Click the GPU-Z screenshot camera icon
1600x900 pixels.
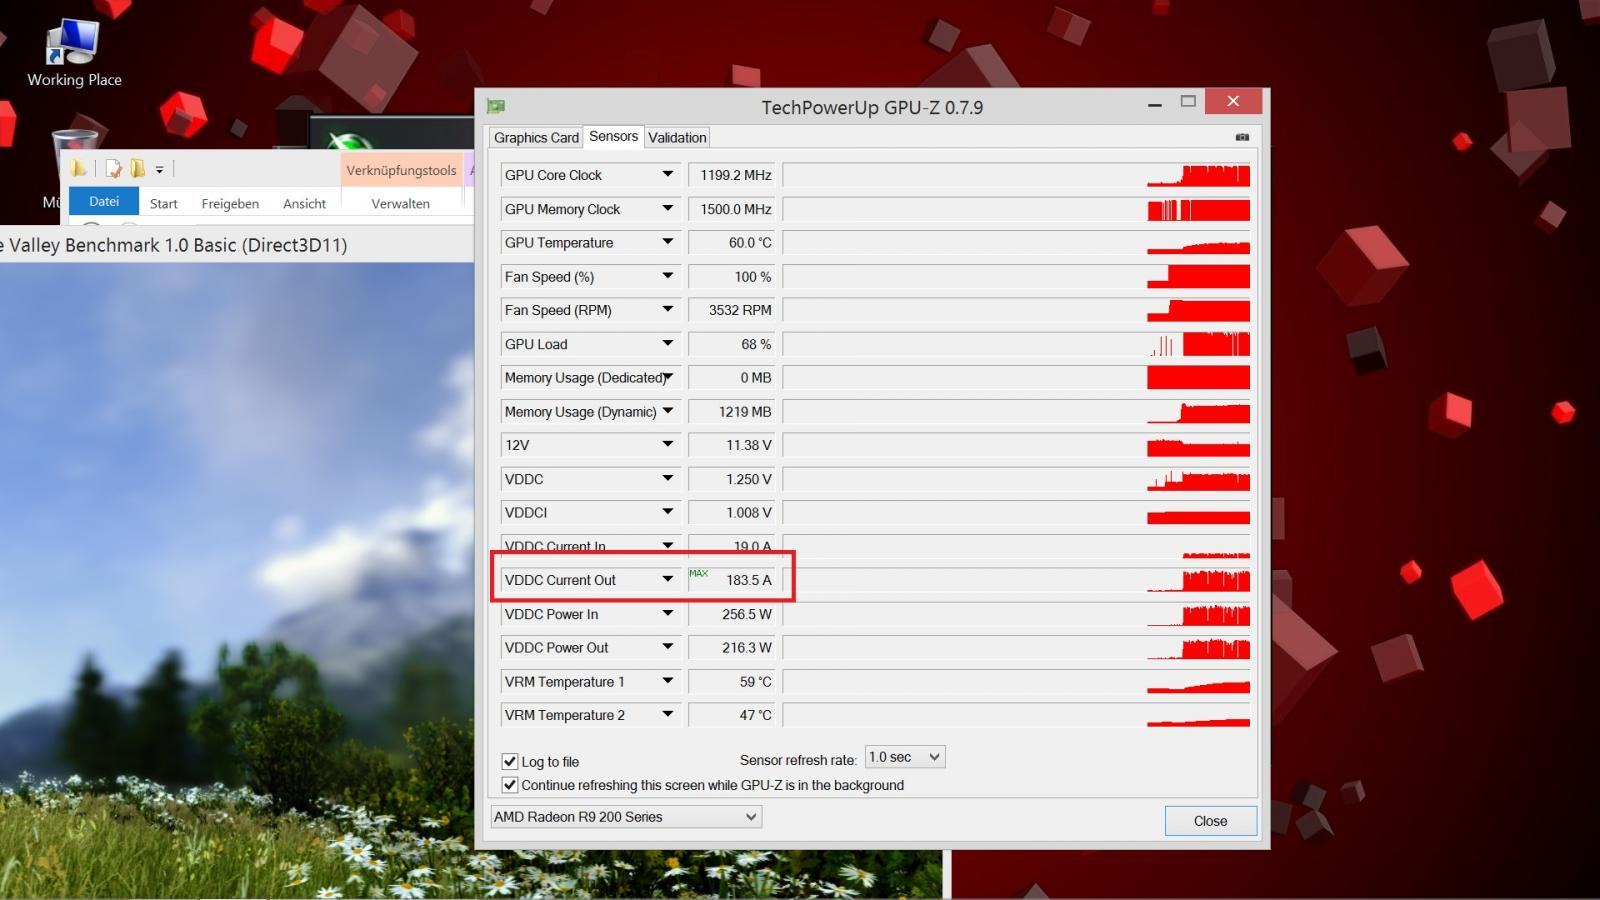(1242, 137)
